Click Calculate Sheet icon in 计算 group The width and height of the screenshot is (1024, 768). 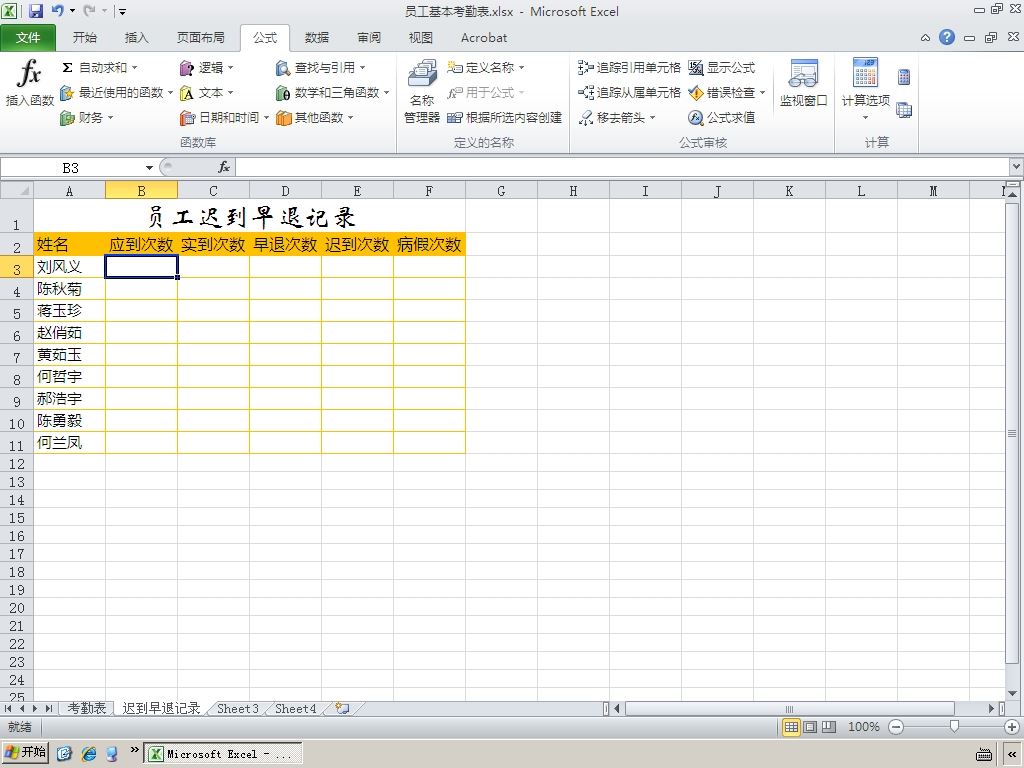pyautogui.click(x=904, y=110)
